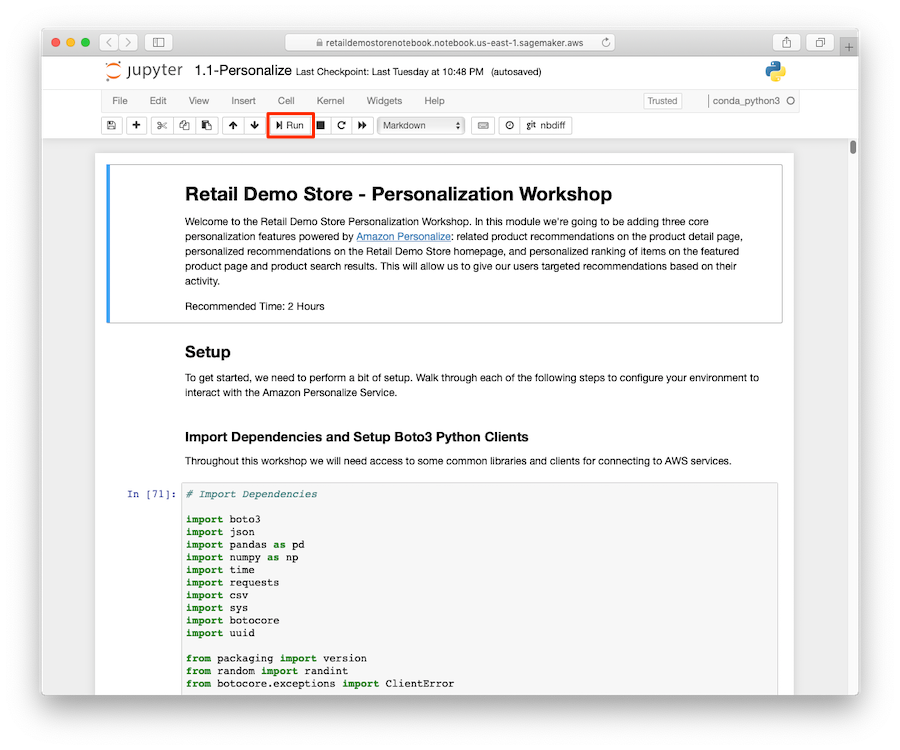The height and width of the screenshot is (750, 900).
Task: Interrupt the kernel with stop icon
Action: tap(321, 125)
